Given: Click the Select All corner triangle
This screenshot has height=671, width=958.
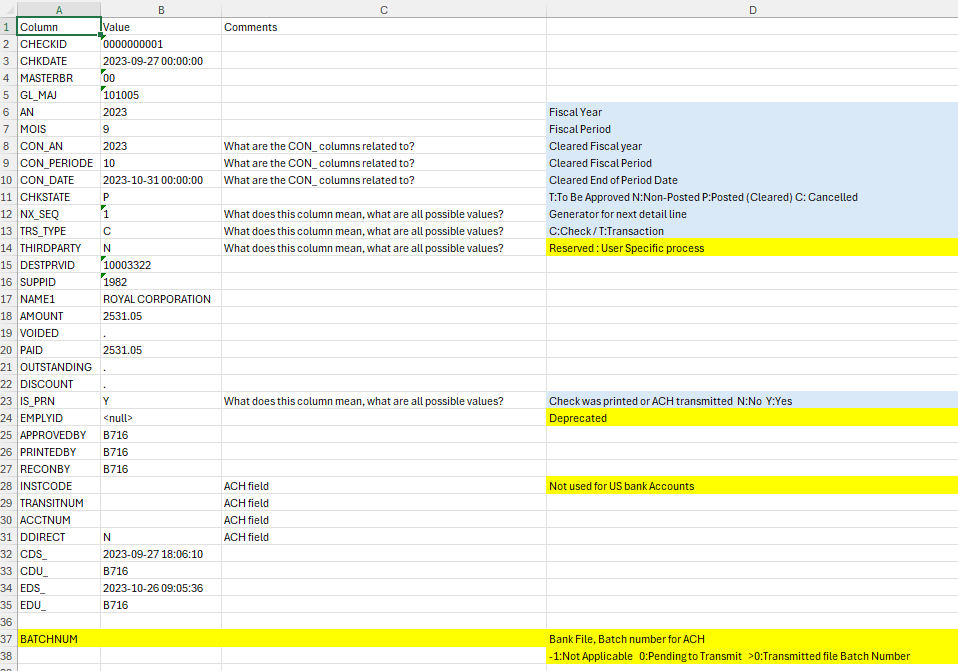Looking at the screenshot, I should point(8,9).
